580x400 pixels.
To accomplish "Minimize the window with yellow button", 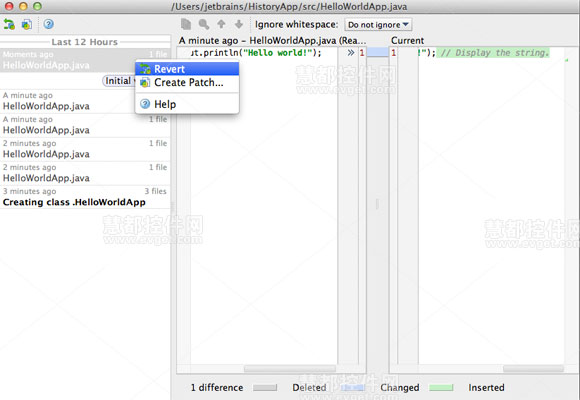I will coord(23,6).
